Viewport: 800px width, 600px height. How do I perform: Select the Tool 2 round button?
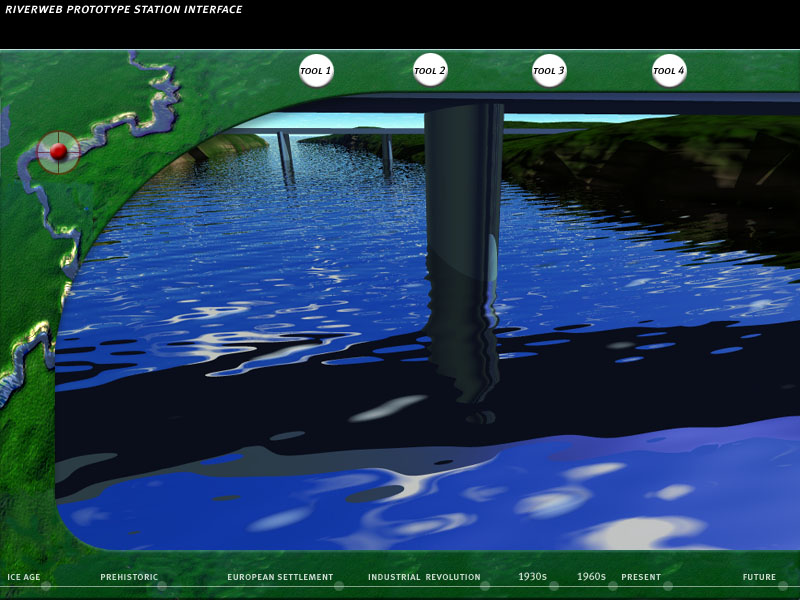430,70
